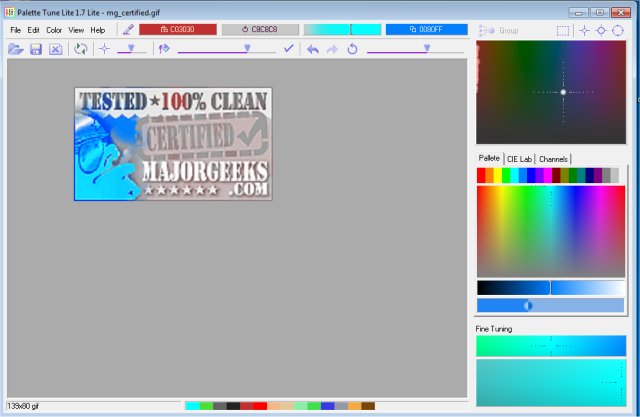Pick the peach swatch in bottom image palette

coord(273,406)
